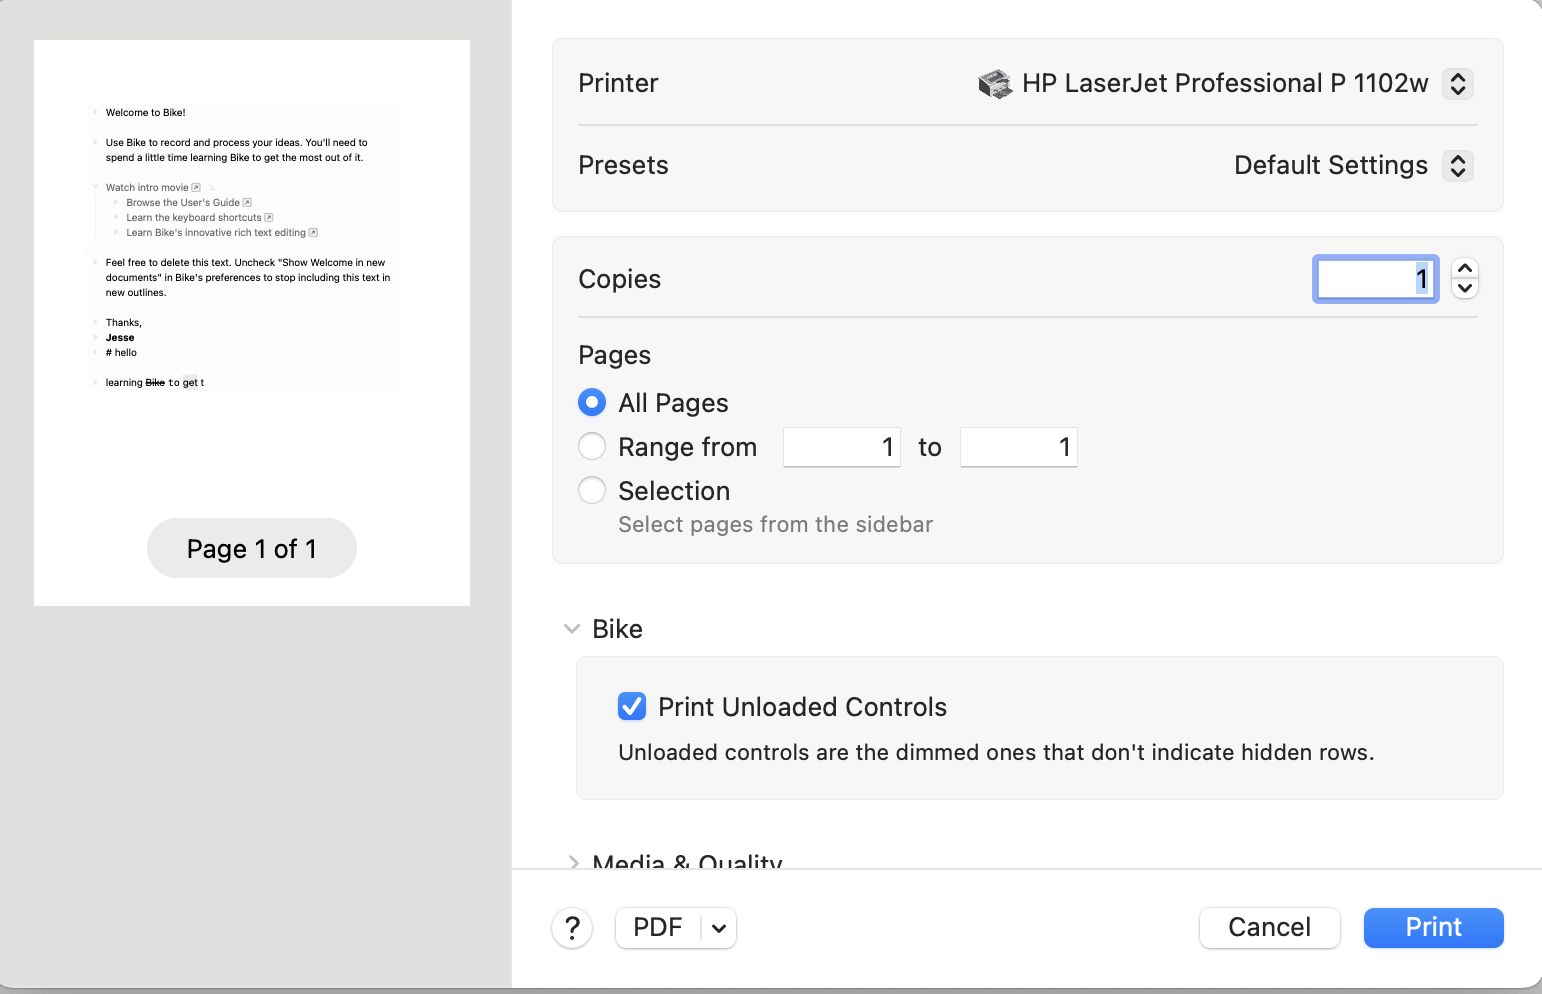Open the PDF dropdown arrow

pos(719,928)
